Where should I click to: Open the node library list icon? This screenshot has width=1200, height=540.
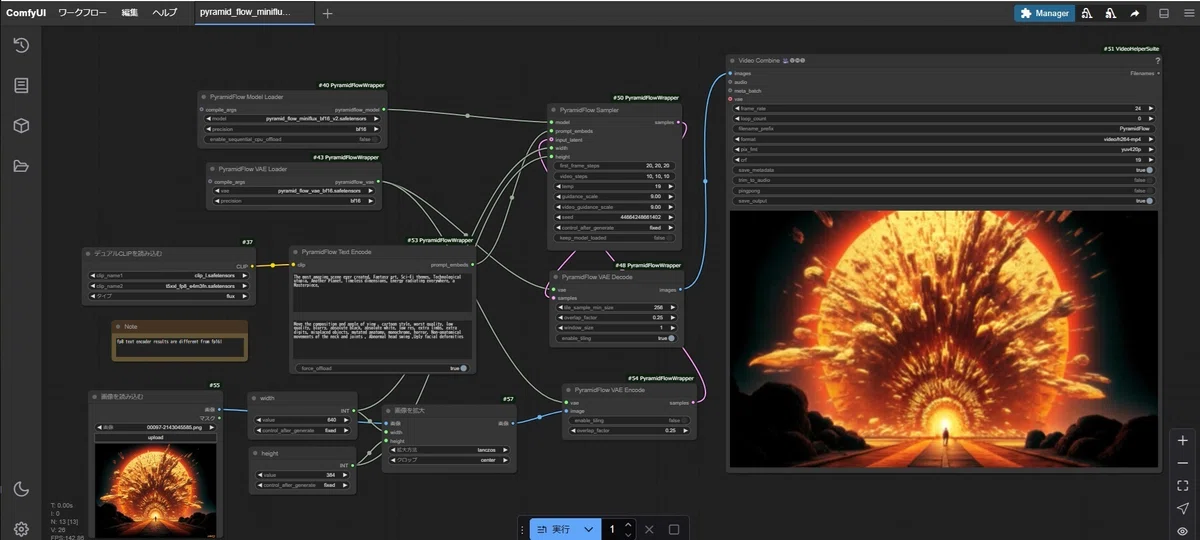pyautogui.click(x=21, y=85)
